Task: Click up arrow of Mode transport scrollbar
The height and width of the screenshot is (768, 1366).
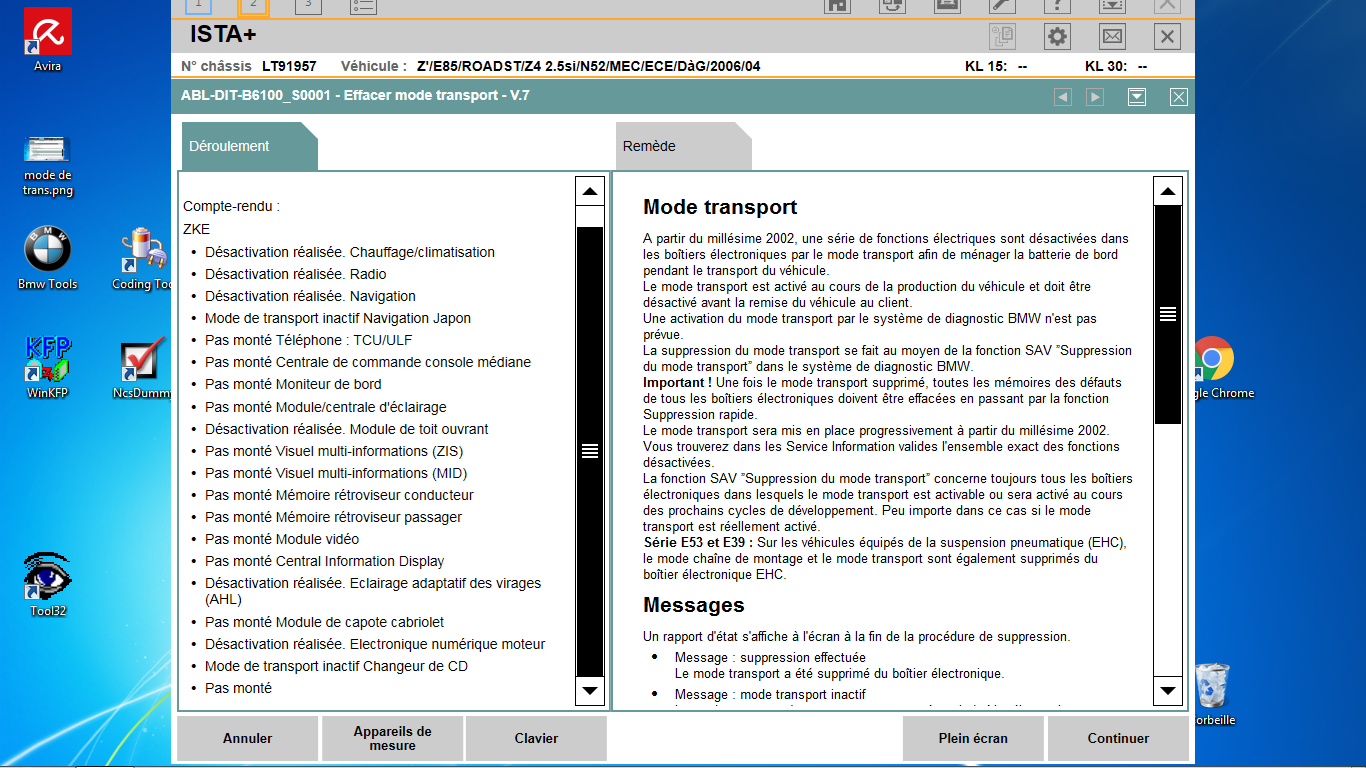Action: pos(1168,191)
